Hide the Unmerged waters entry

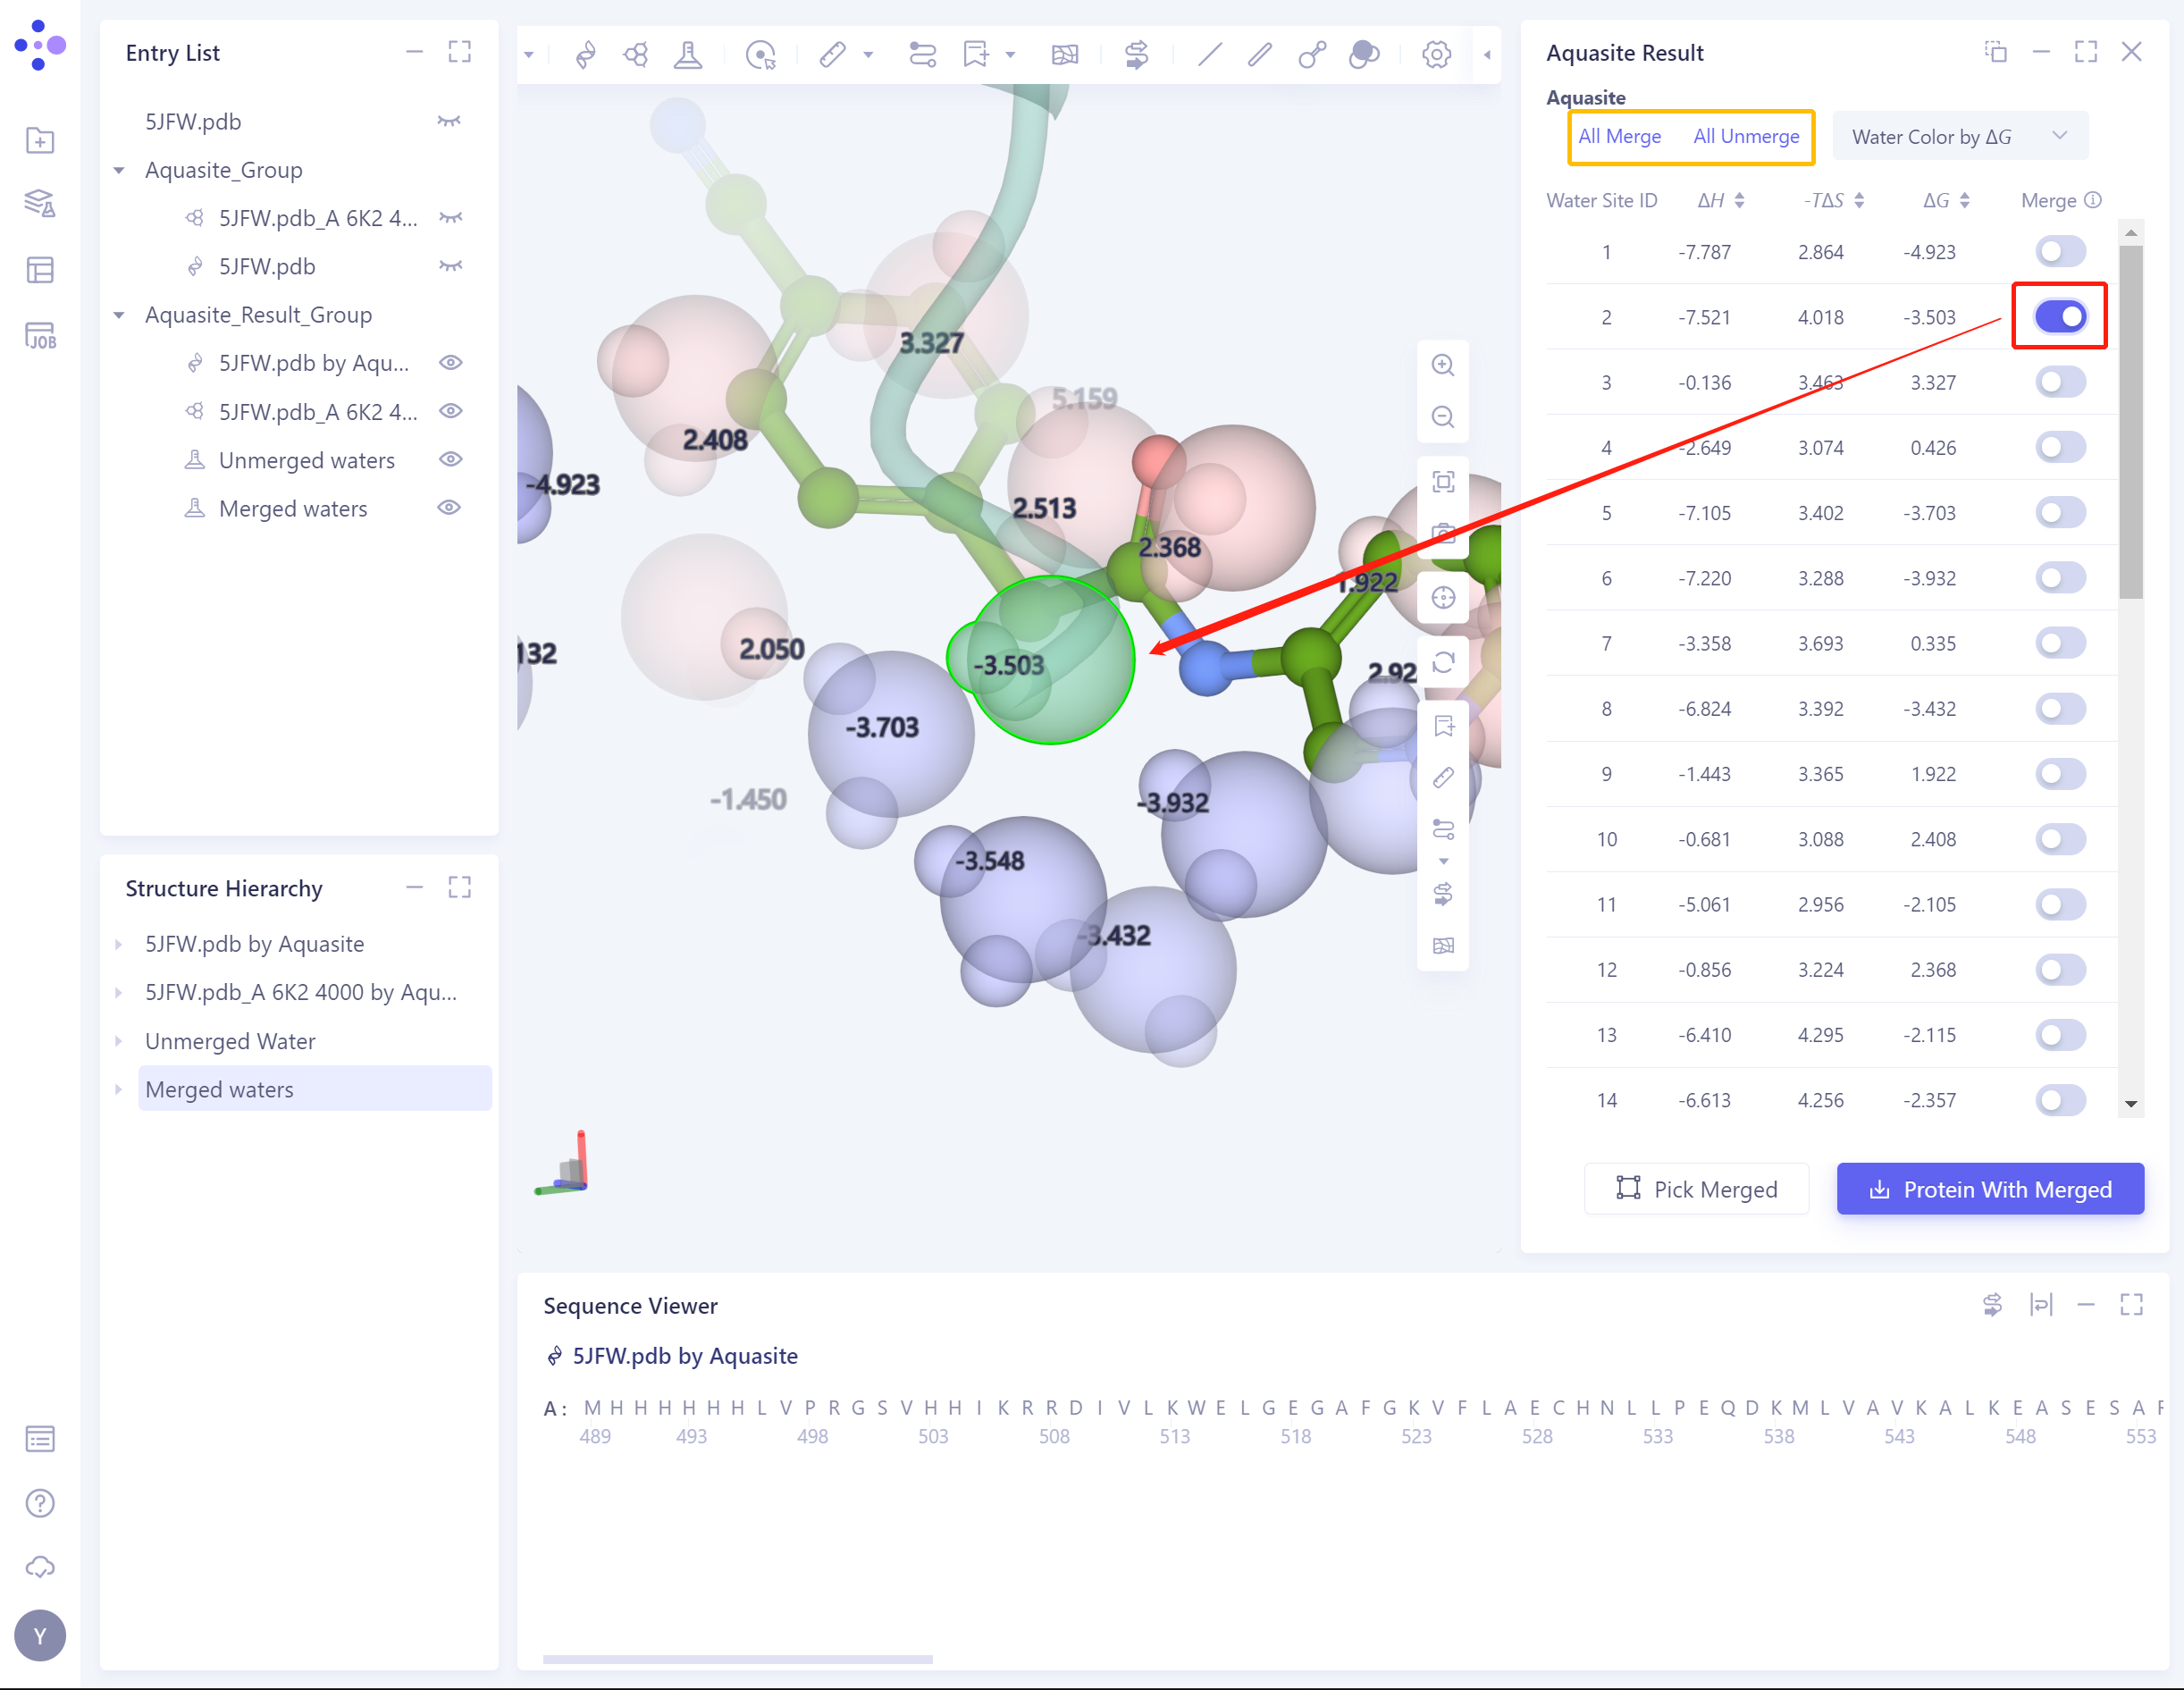tap(450, 460)
